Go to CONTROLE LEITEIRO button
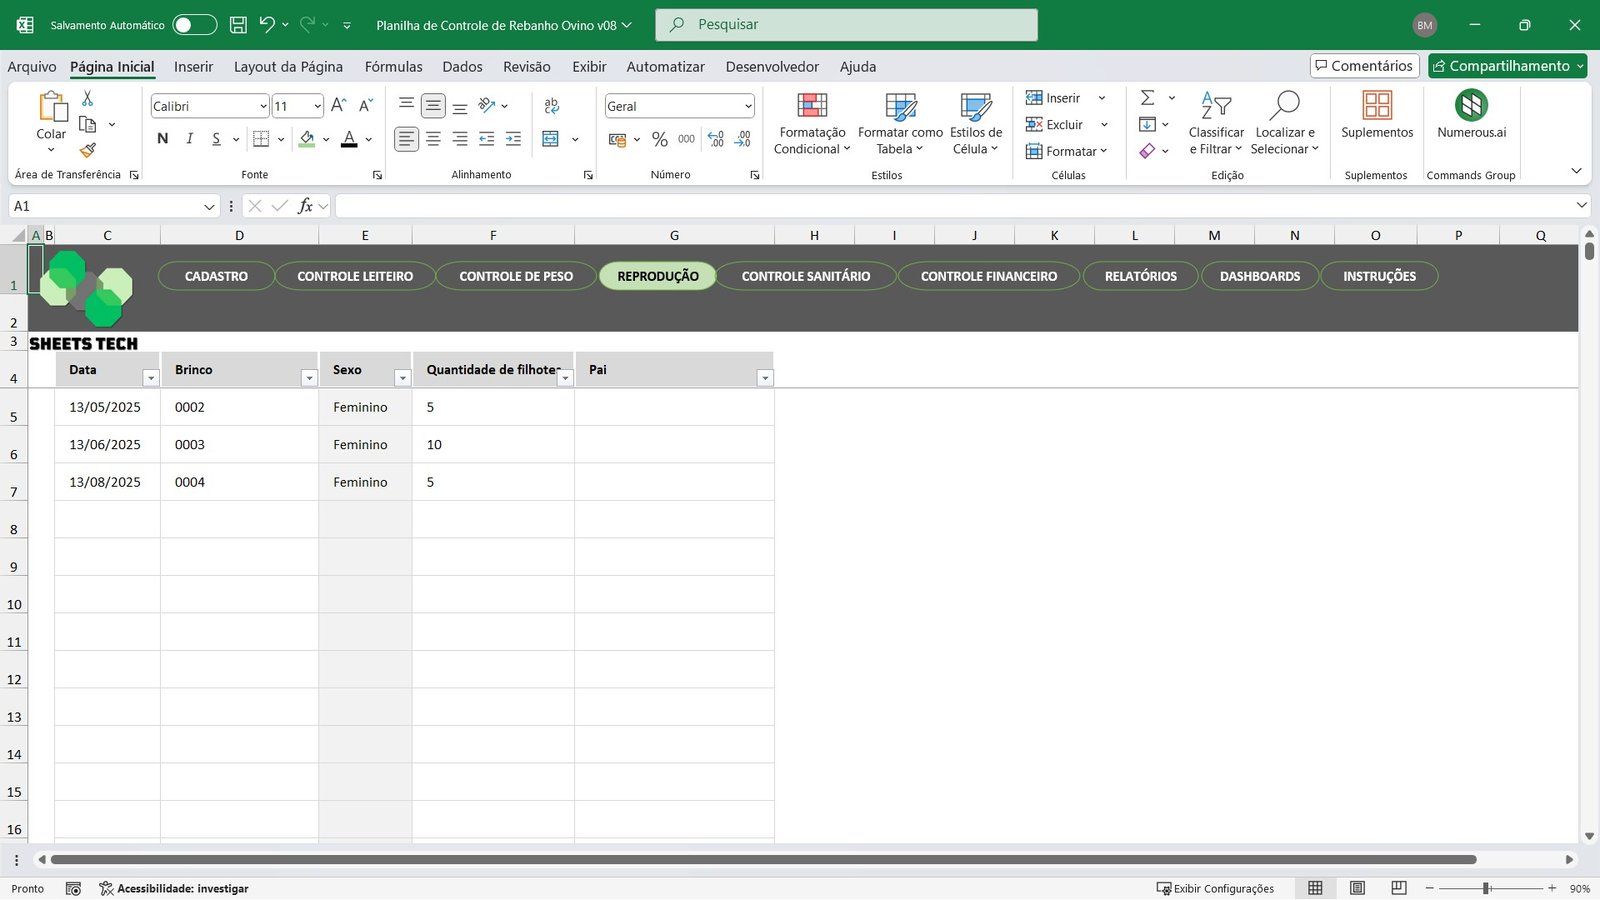 tap(355, 276)
